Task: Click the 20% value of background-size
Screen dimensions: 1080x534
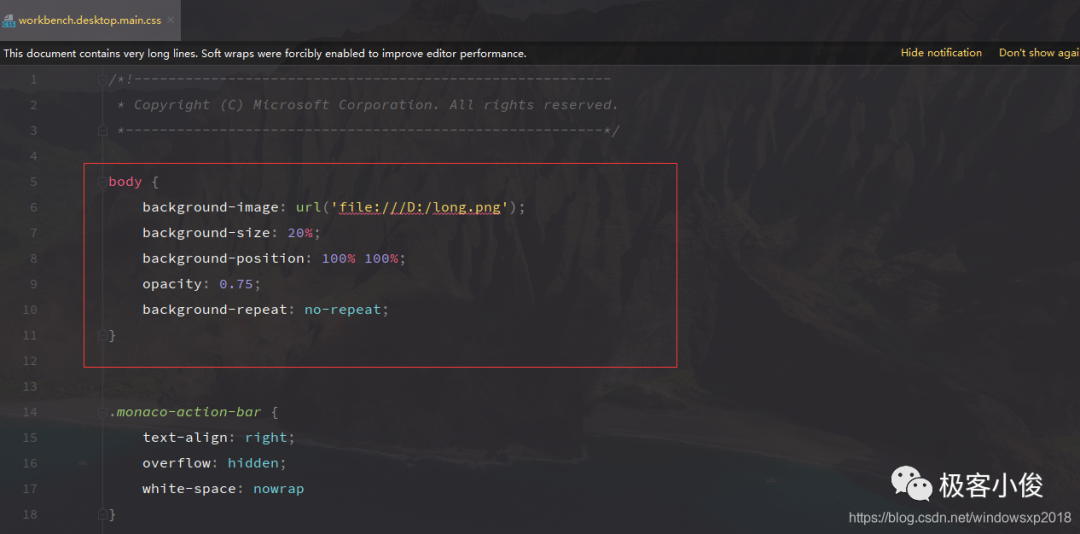Action: coord(300,233)
